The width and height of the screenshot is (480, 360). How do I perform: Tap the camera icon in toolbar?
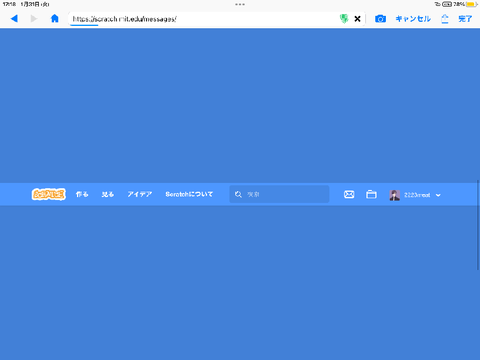(380, 19)
